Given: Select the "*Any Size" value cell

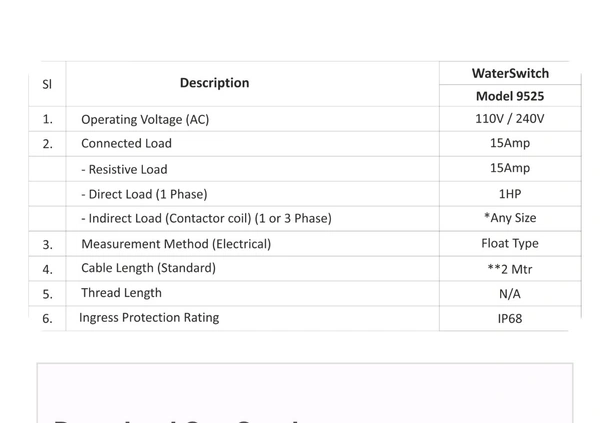Looking at the screenshot, I should point(509,218).
